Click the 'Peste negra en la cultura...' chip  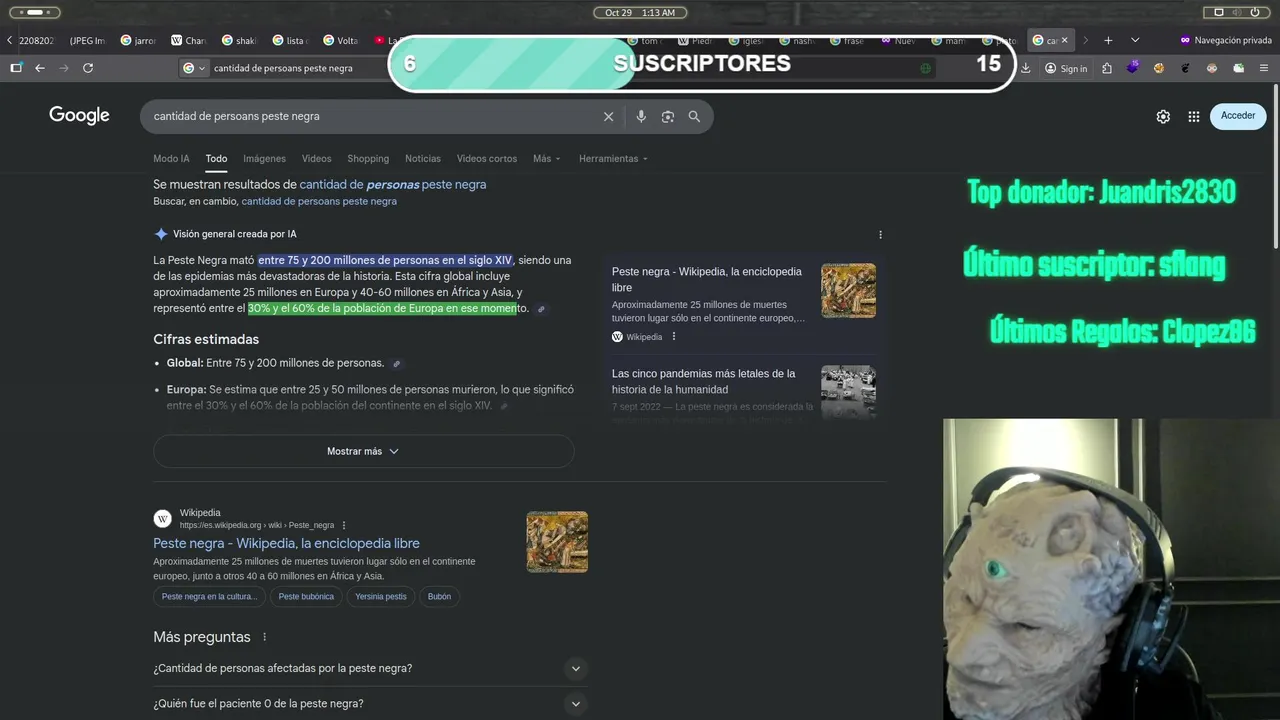pos(209,597)
